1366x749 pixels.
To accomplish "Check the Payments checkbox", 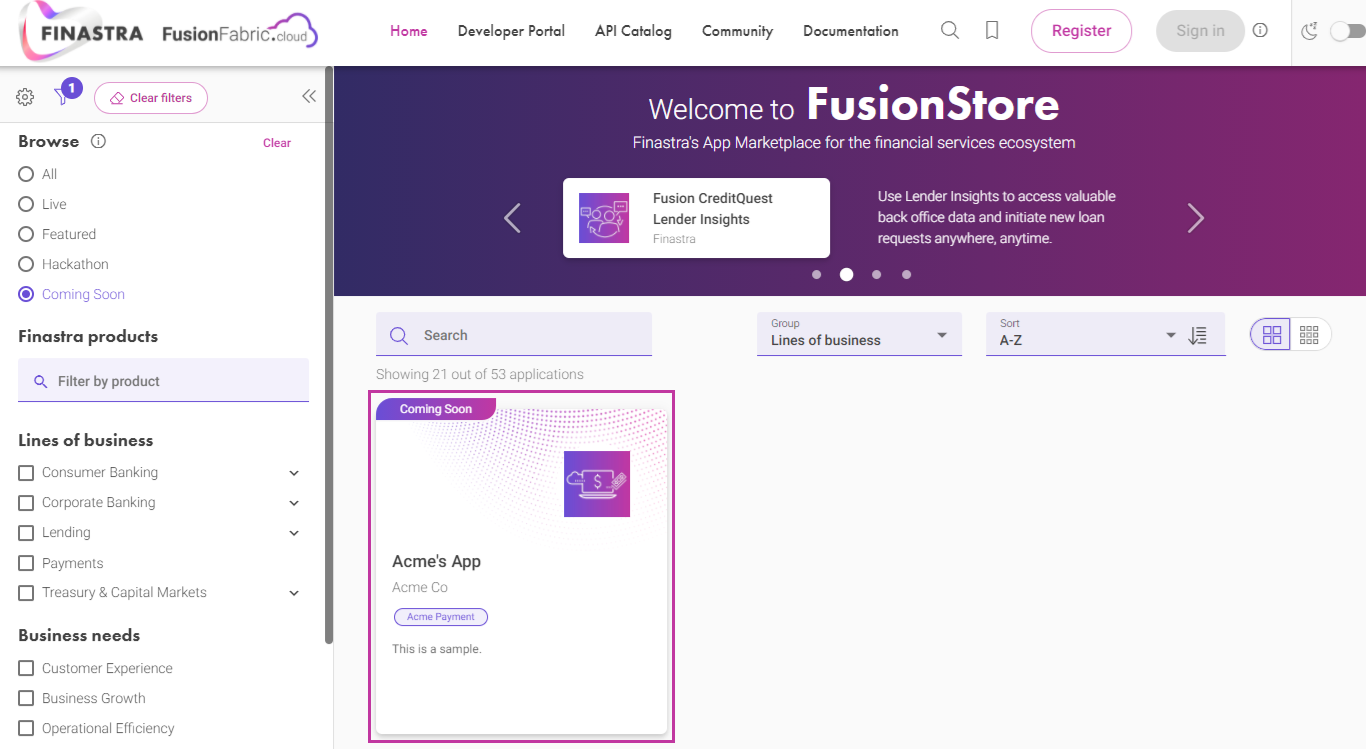I will pos(26,563).
